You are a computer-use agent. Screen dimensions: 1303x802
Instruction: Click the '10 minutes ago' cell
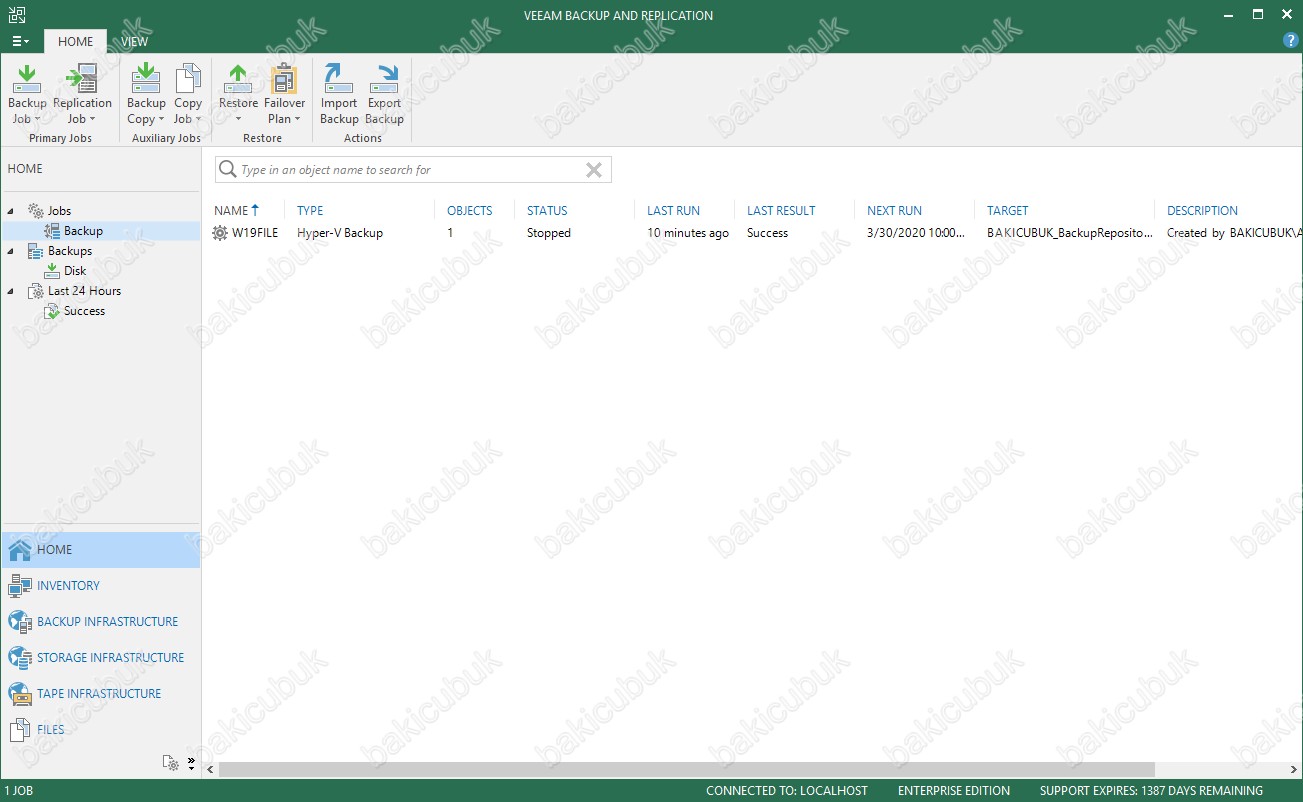[688, 233]
